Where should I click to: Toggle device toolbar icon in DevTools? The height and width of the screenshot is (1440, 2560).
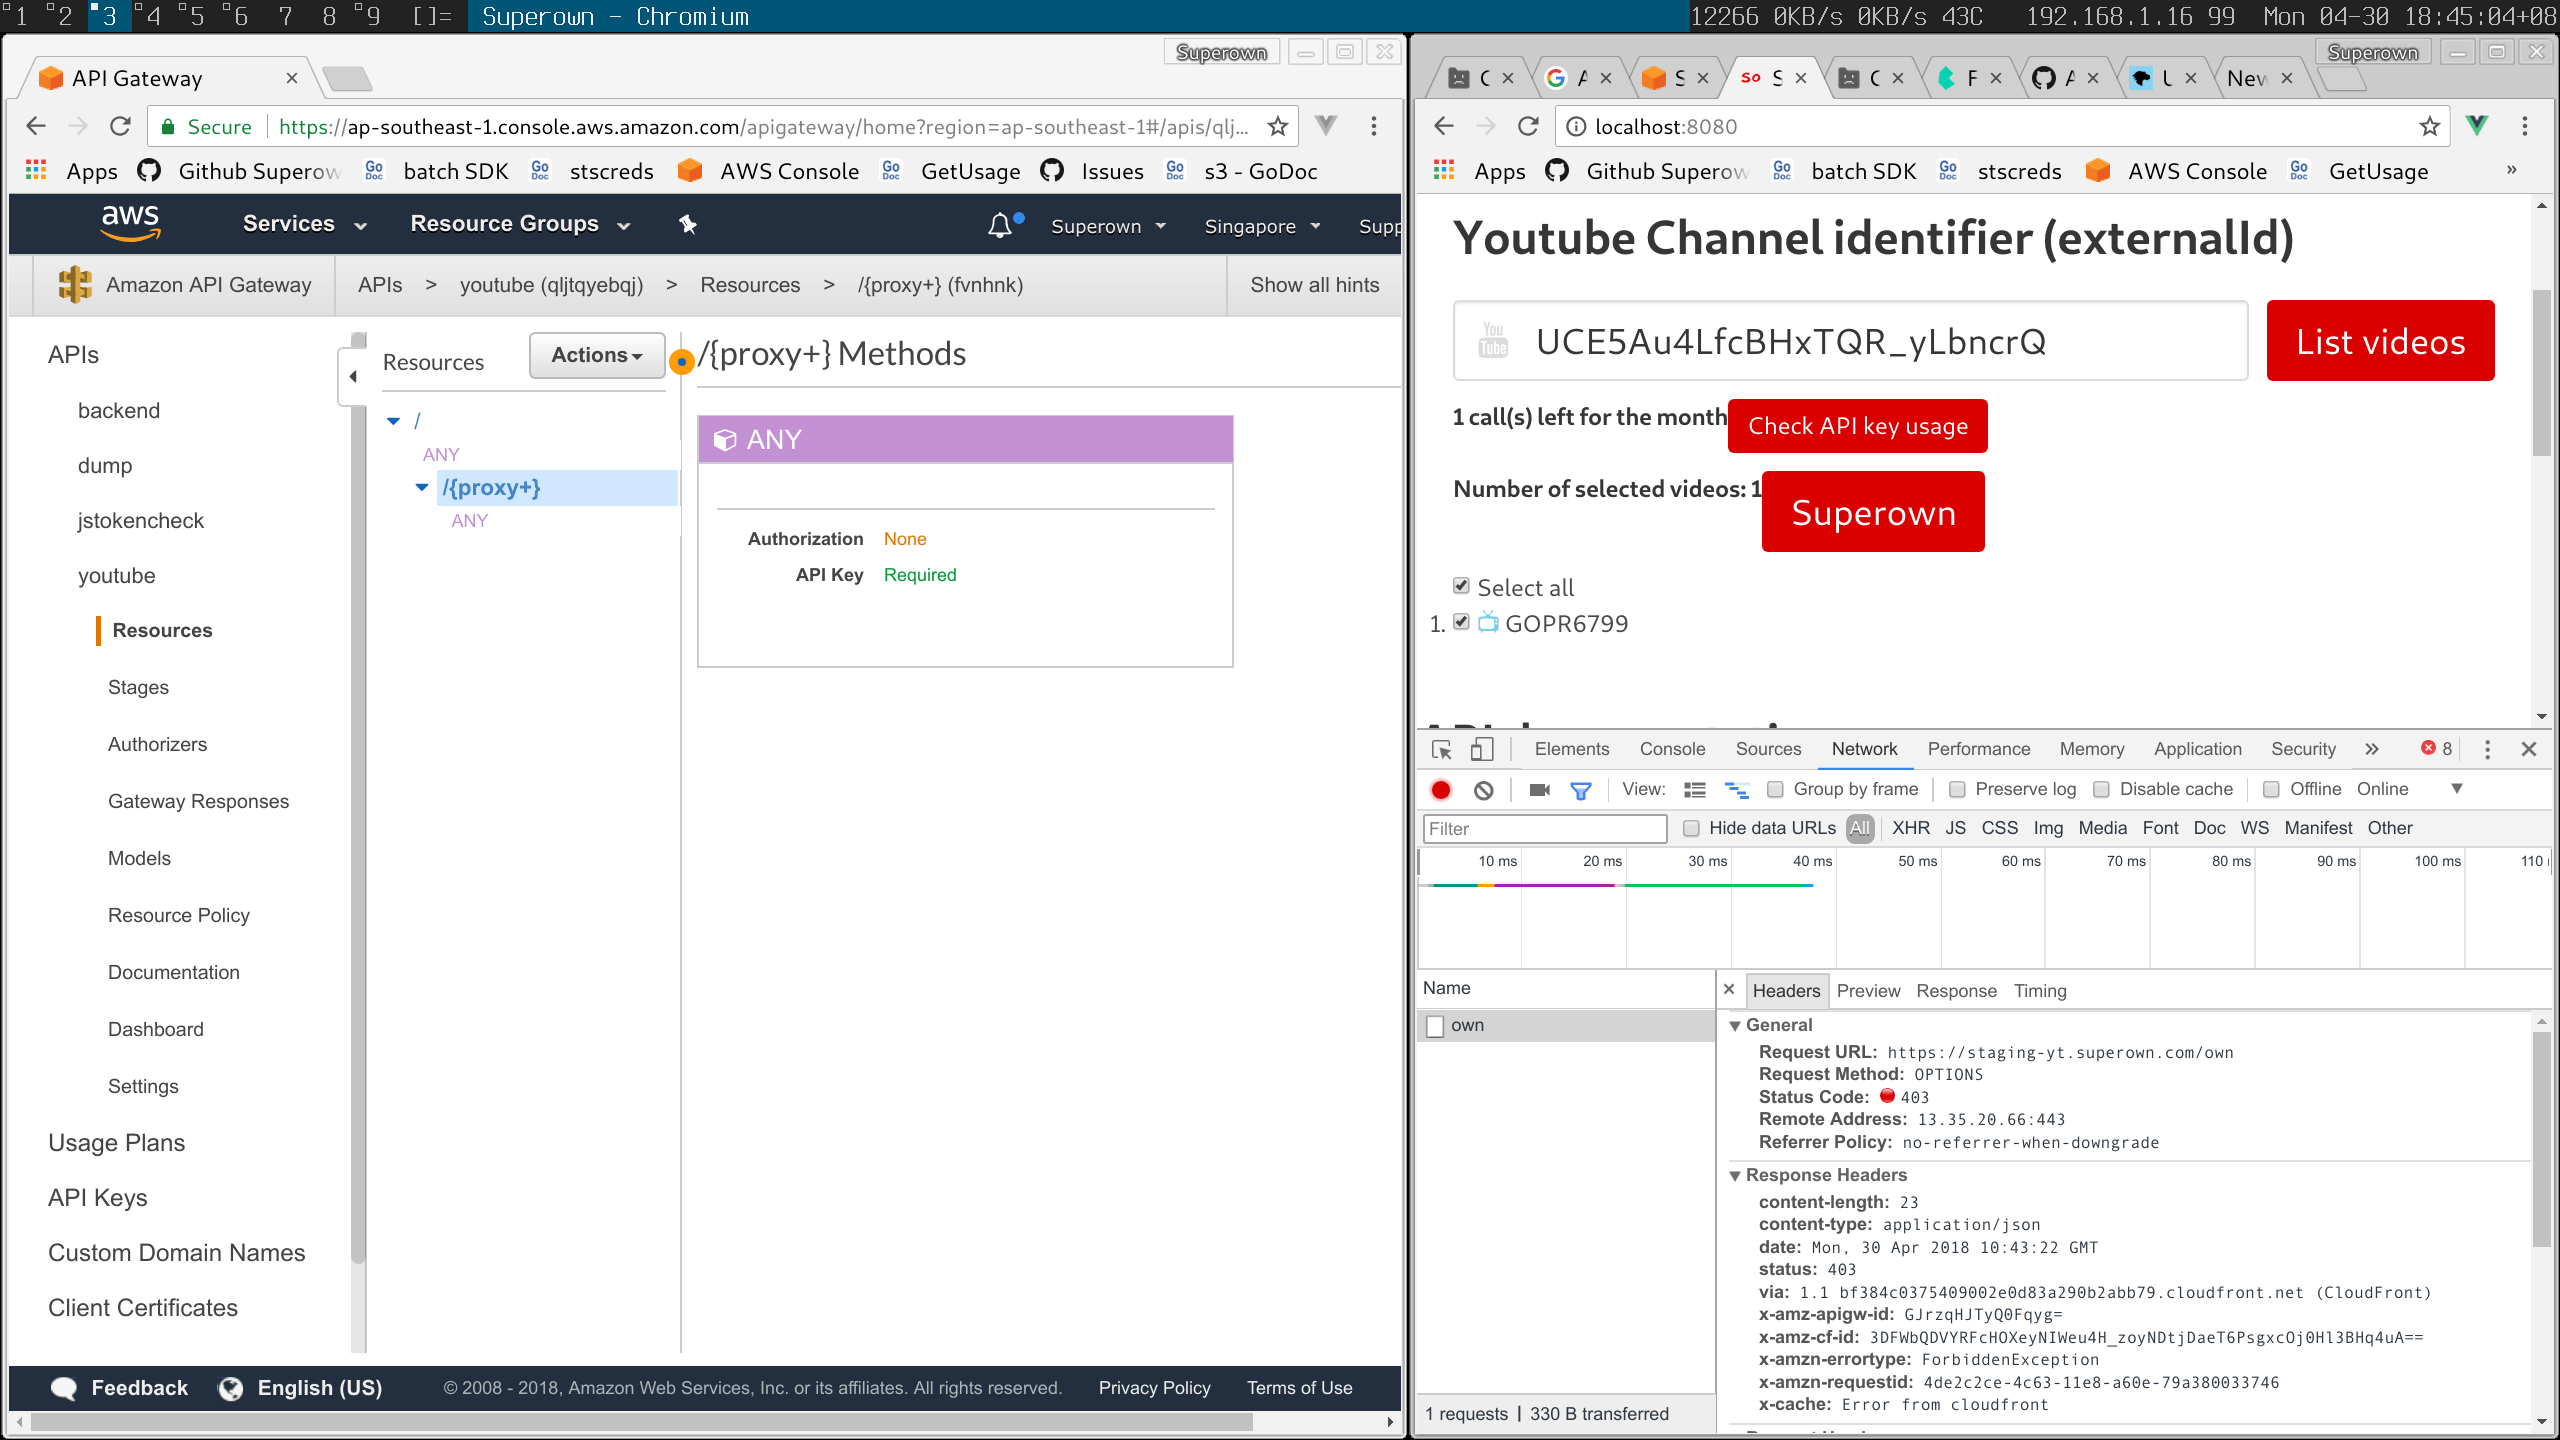(1482, 749)
